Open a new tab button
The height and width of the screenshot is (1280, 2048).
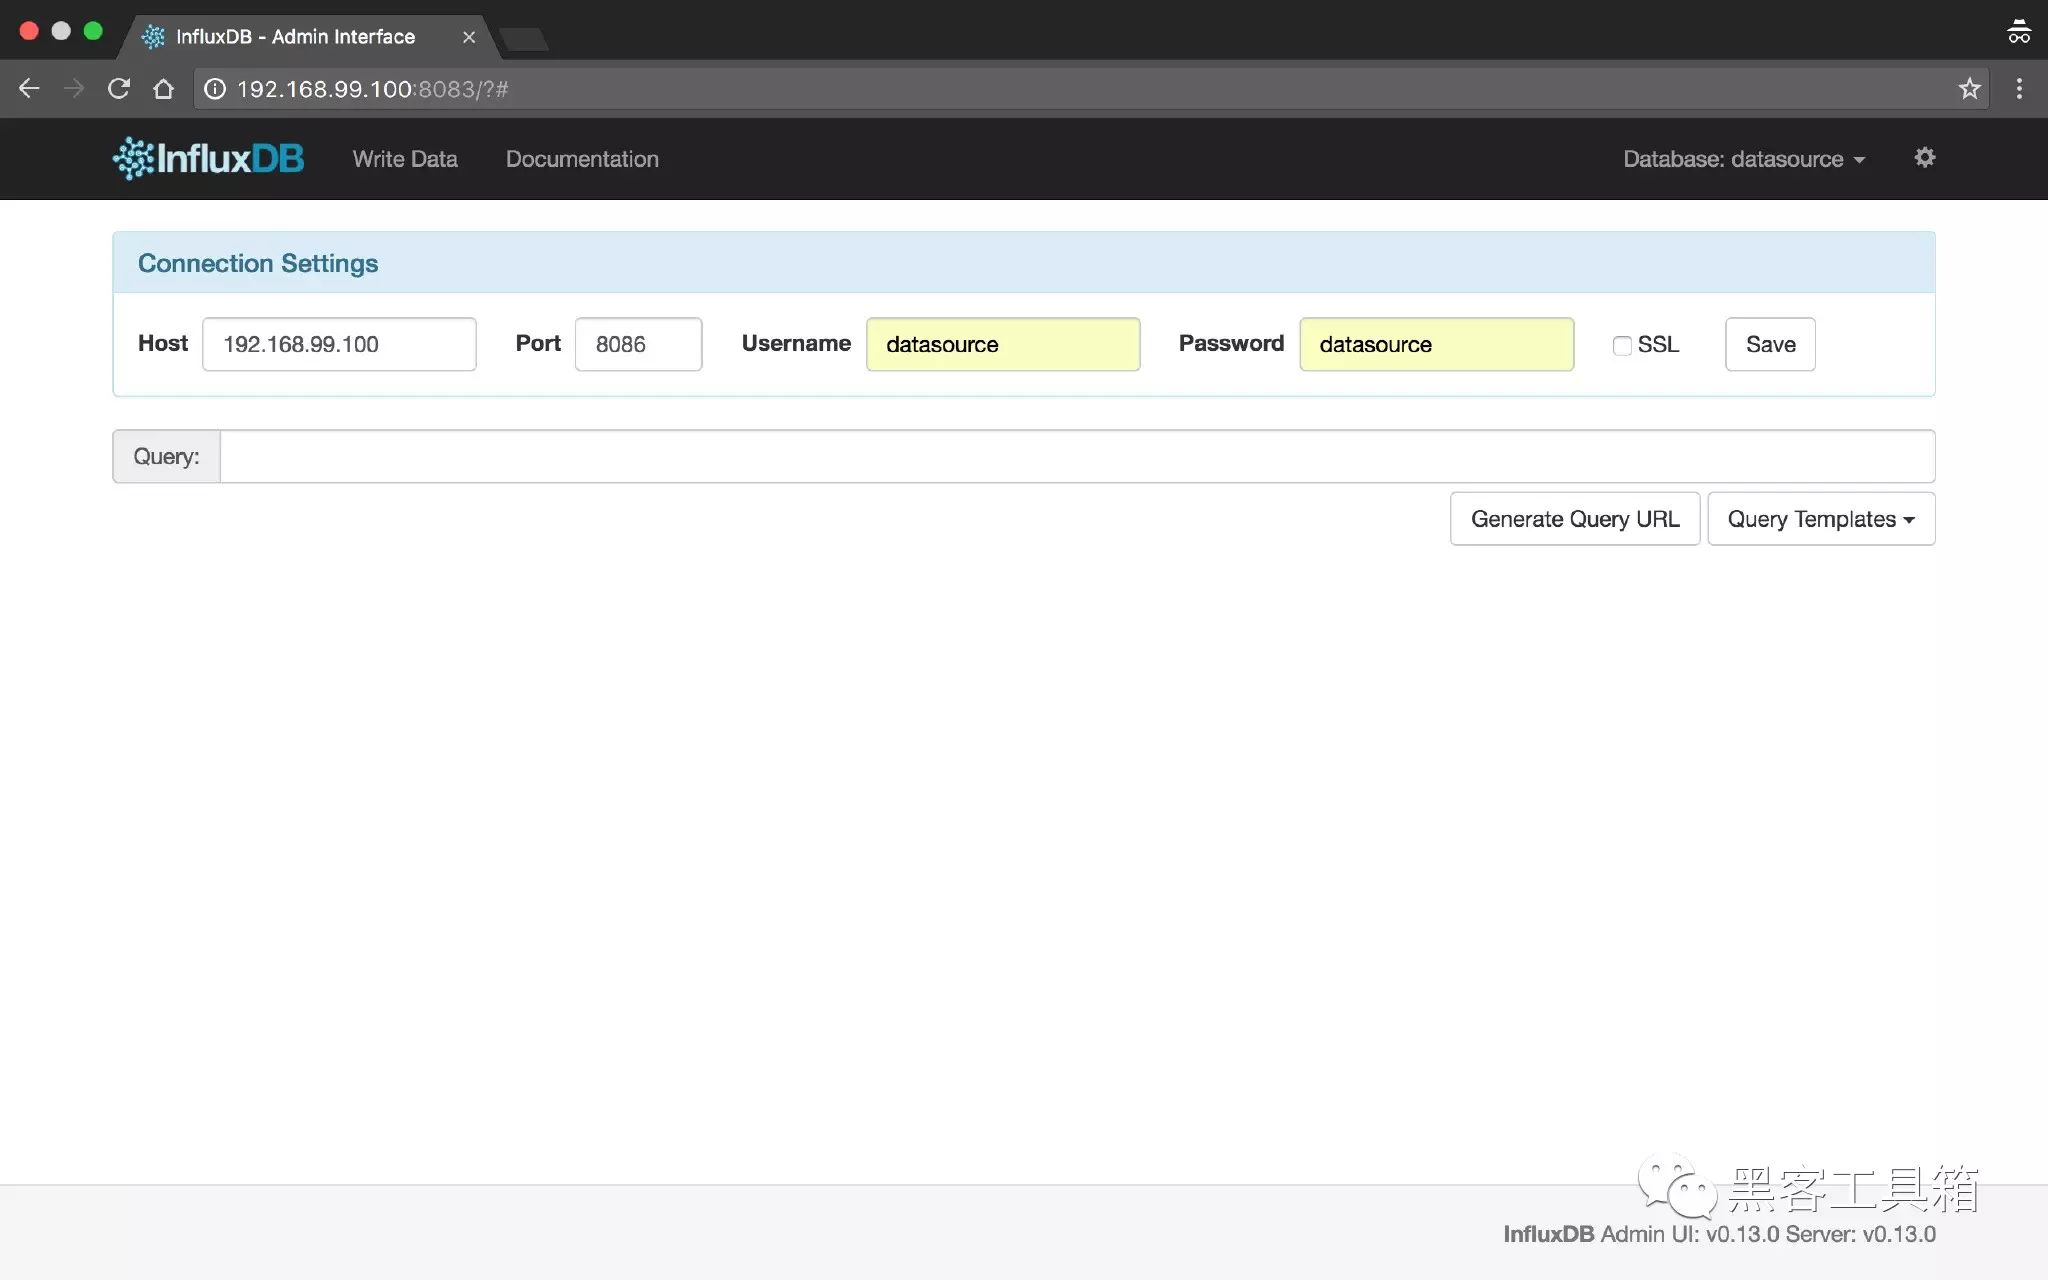pos(523,39)
